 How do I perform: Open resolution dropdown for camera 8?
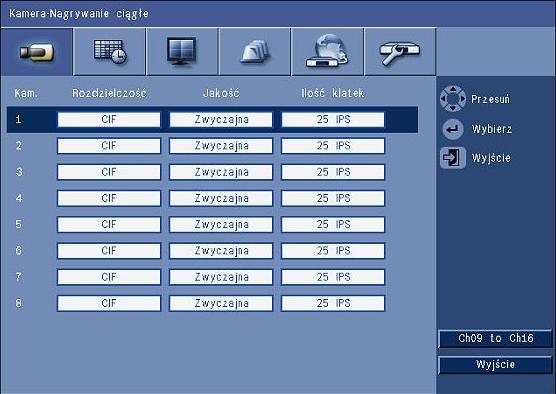109,303
